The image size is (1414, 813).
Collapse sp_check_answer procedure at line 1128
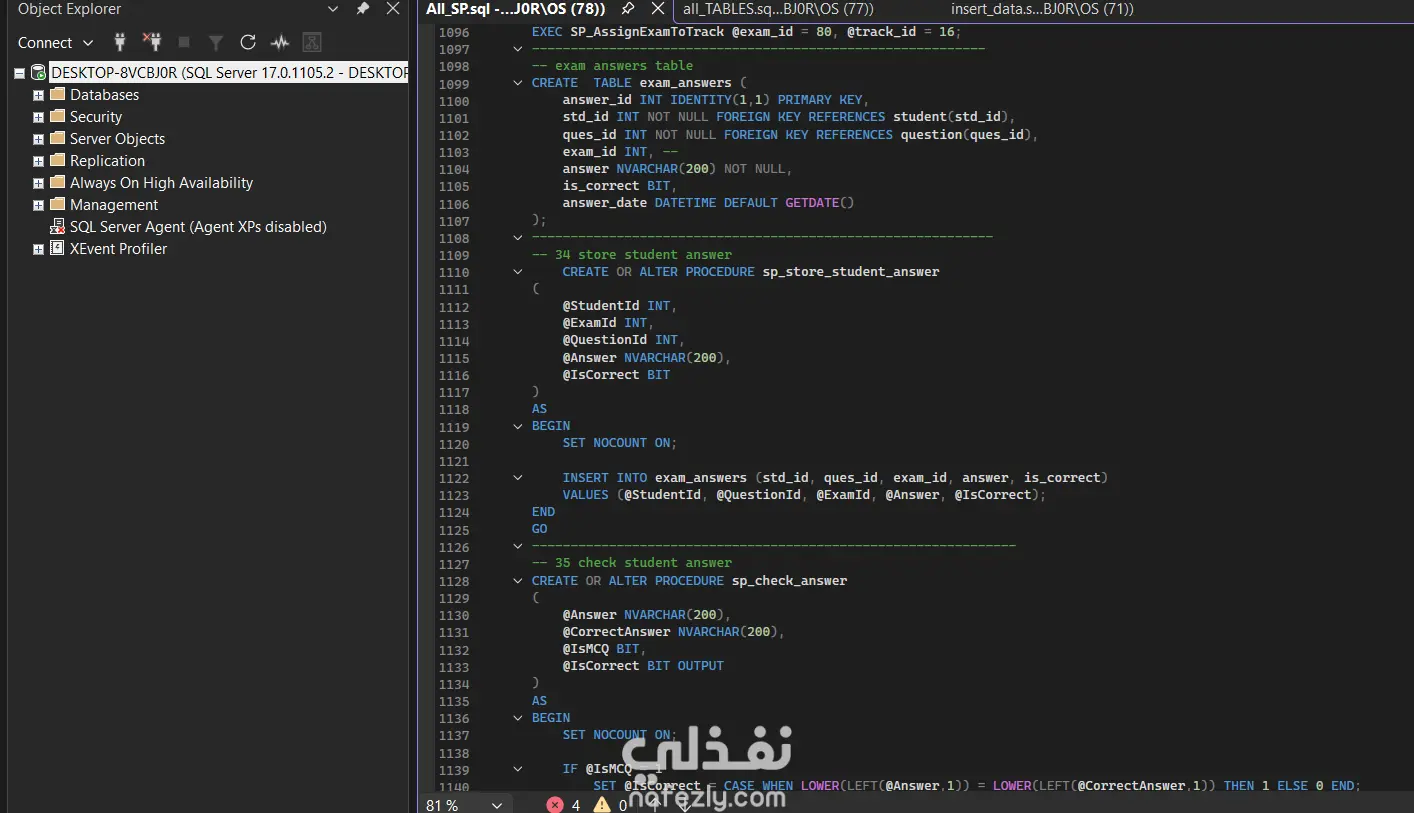point(518,581)
